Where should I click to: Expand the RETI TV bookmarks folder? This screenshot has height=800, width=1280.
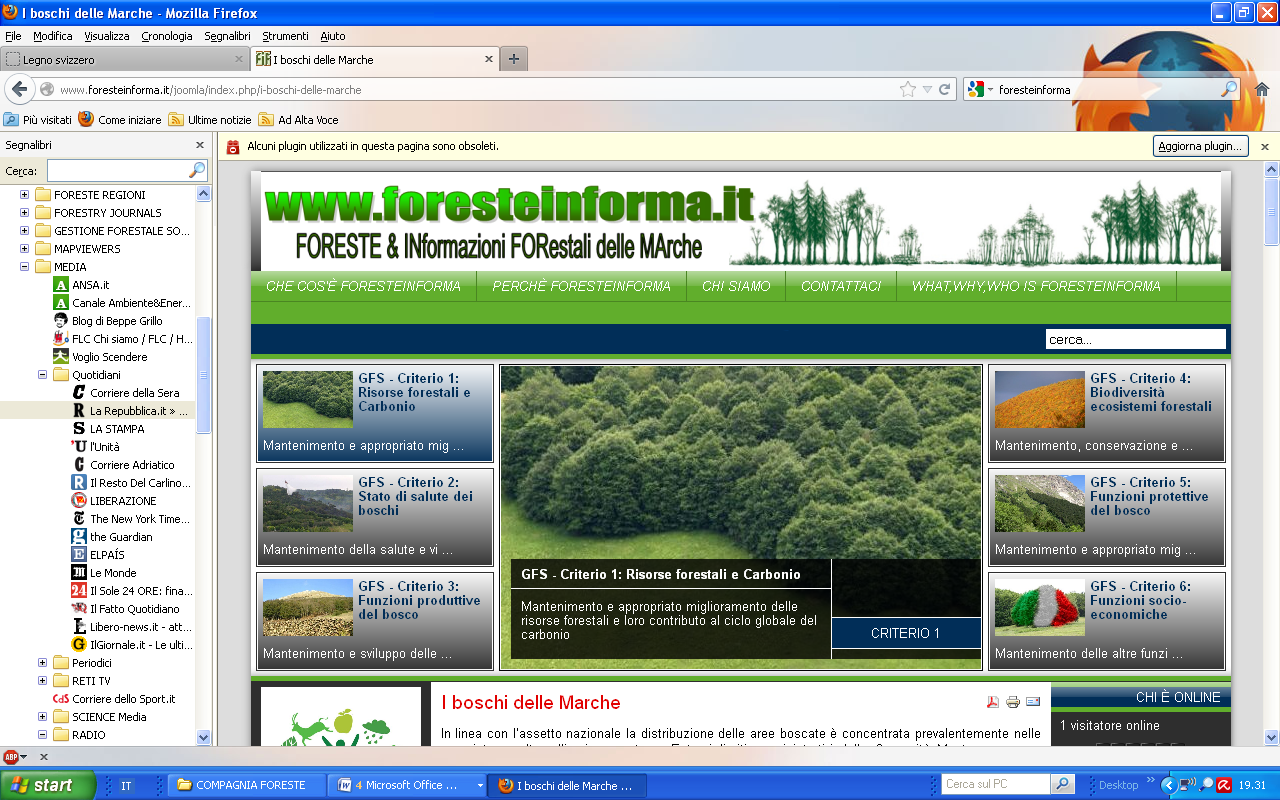click(43, 681)
